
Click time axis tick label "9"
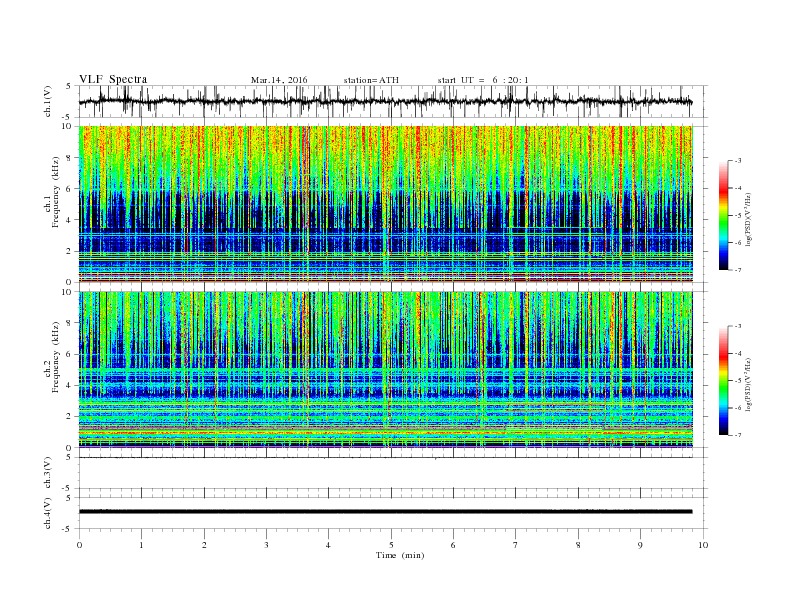click(640, 545)
